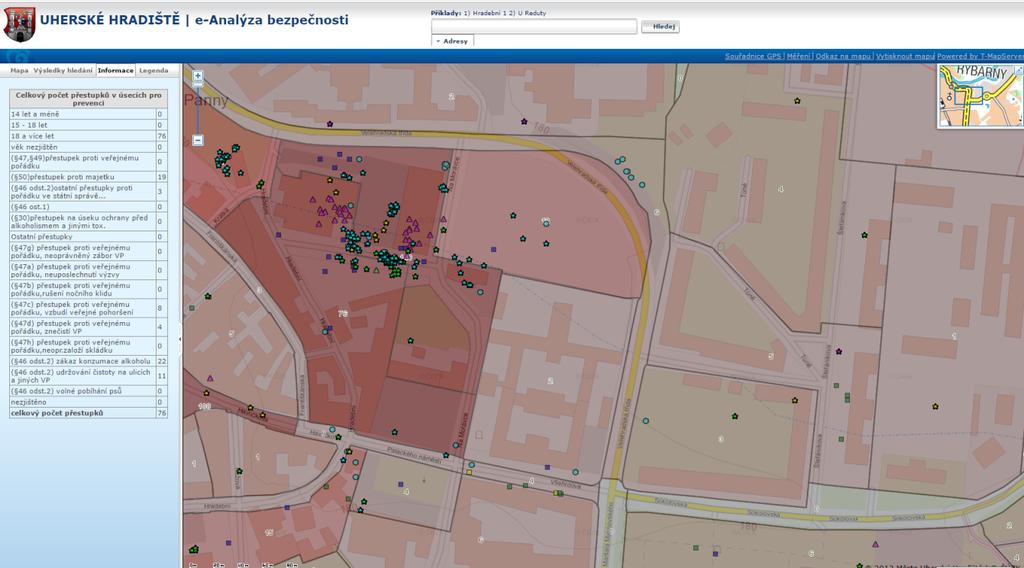This screenshot has height=568, width=1024.
Task: Zoom in with the map plus button
Action: 198,76
